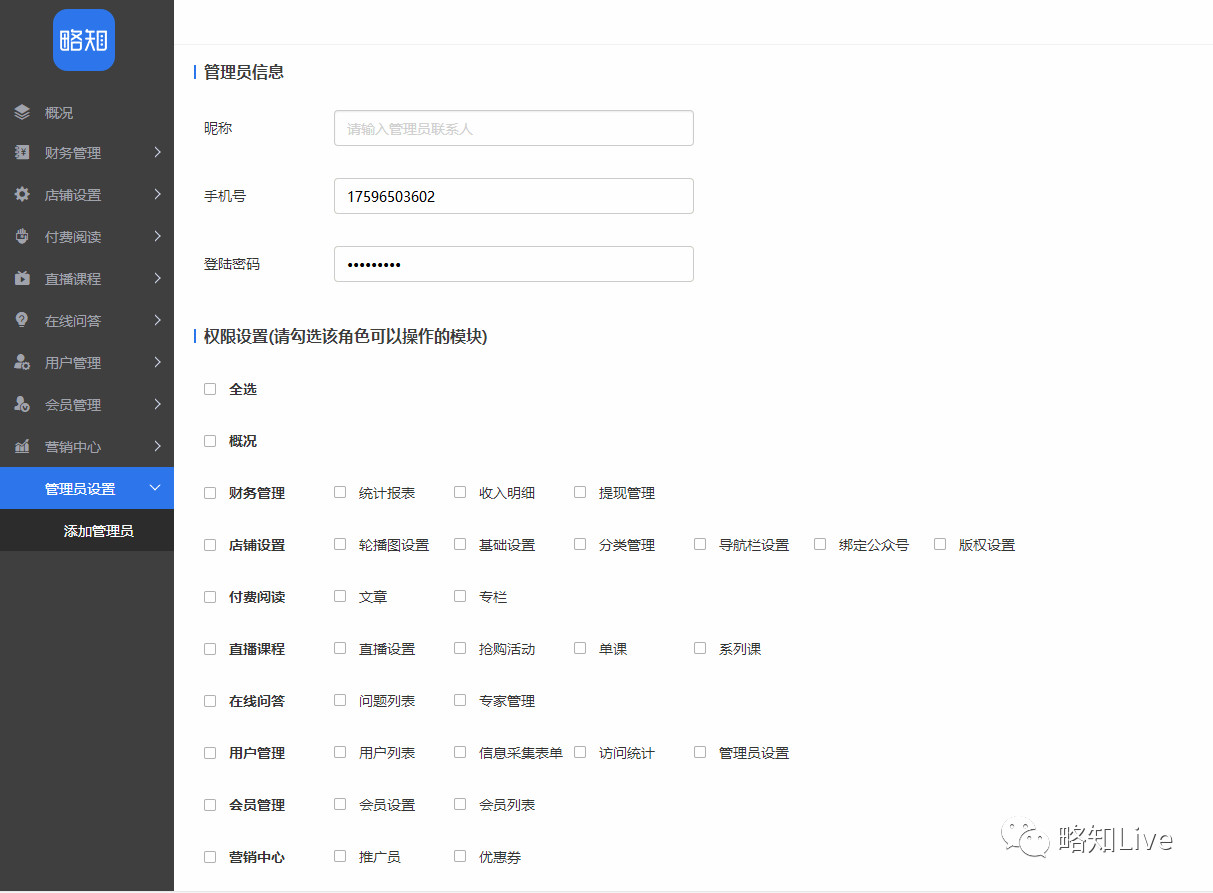The height and width of the screenshot is (893, 1213).
Task: Click the 直播课程 video icon
Action: point(22,278)
